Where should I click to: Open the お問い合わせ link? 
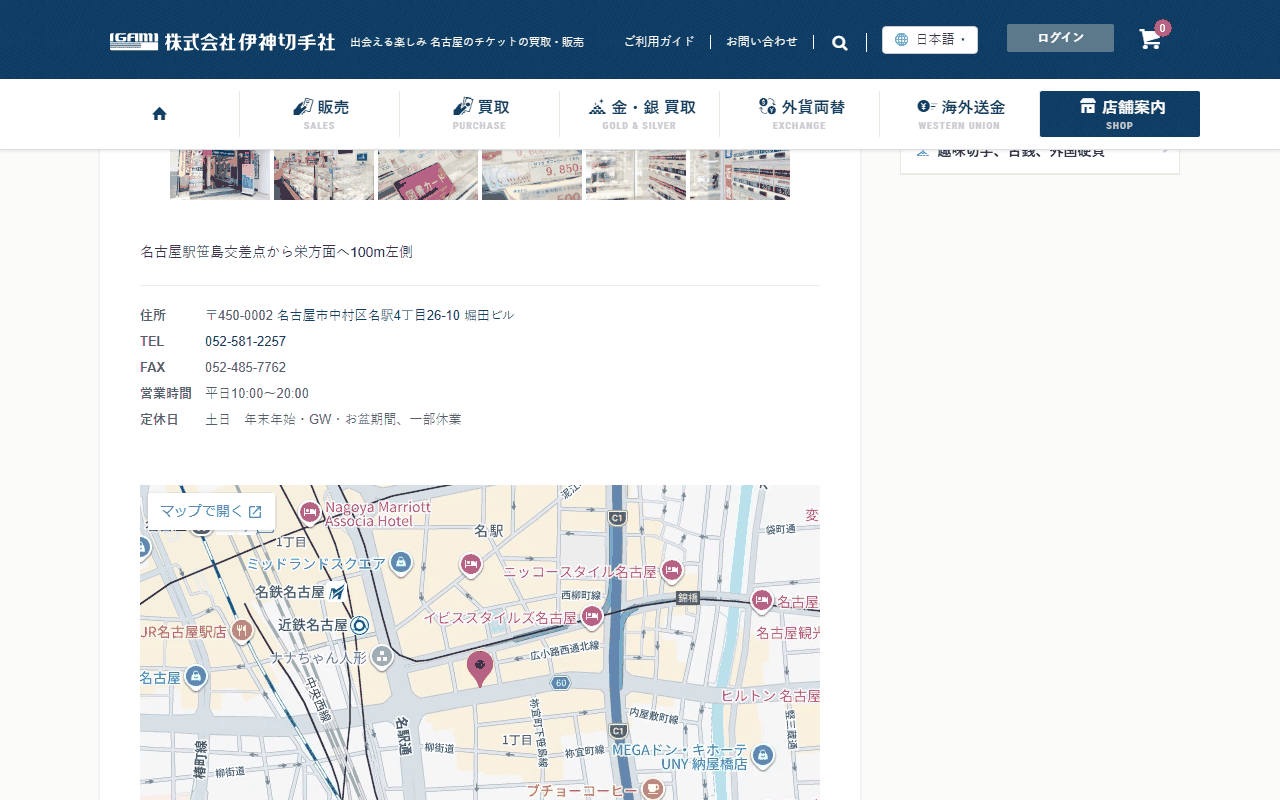762,42
